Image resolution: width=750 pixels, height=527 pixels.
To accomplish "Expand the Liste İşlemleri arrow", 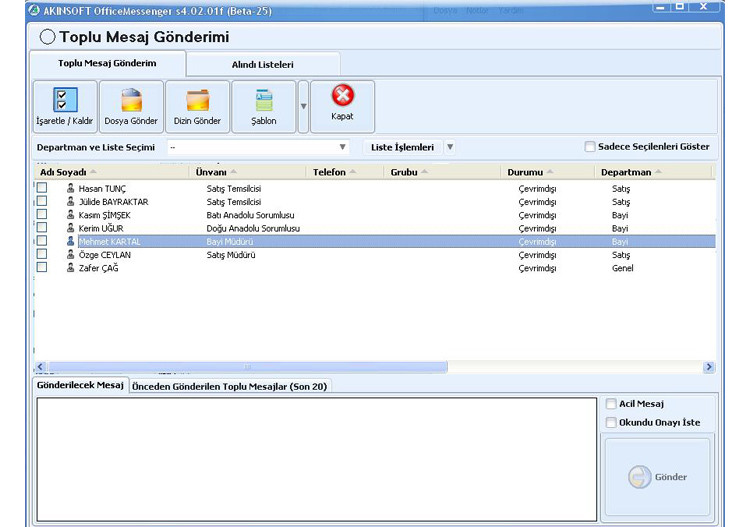I will pos(450,147).
